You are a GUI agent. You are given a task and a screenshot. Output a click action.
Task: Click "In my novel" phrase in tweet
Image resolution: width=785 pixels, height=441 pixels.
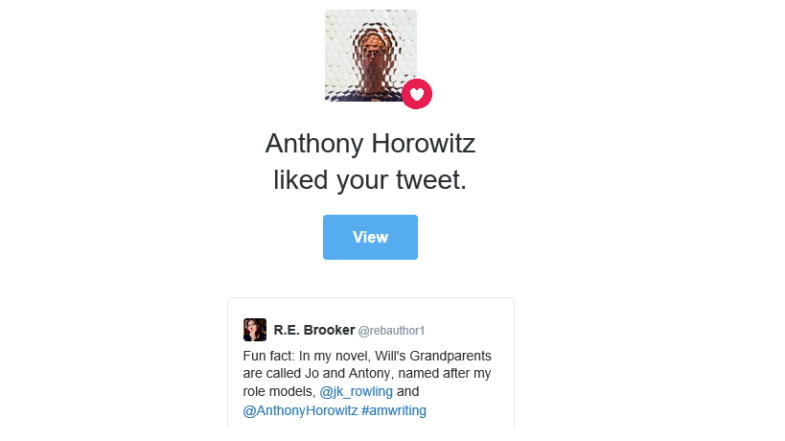click(334, 356)
